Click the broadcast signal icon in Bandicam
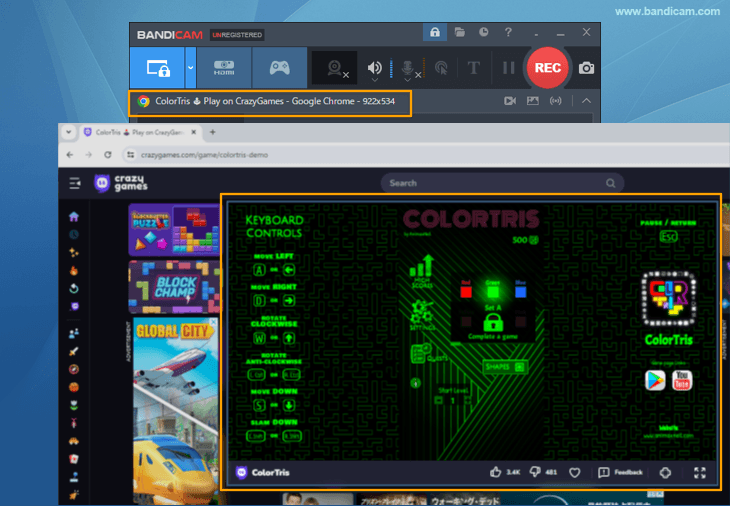 click(x=555, y=101)
